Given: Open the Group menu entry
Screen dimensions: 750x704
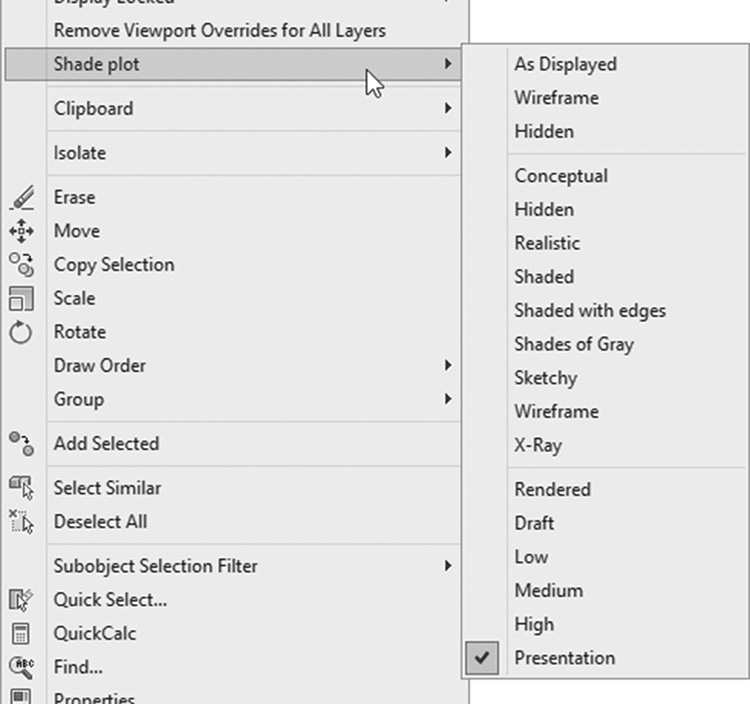Looking at the screenshot, I should (233, 399).
